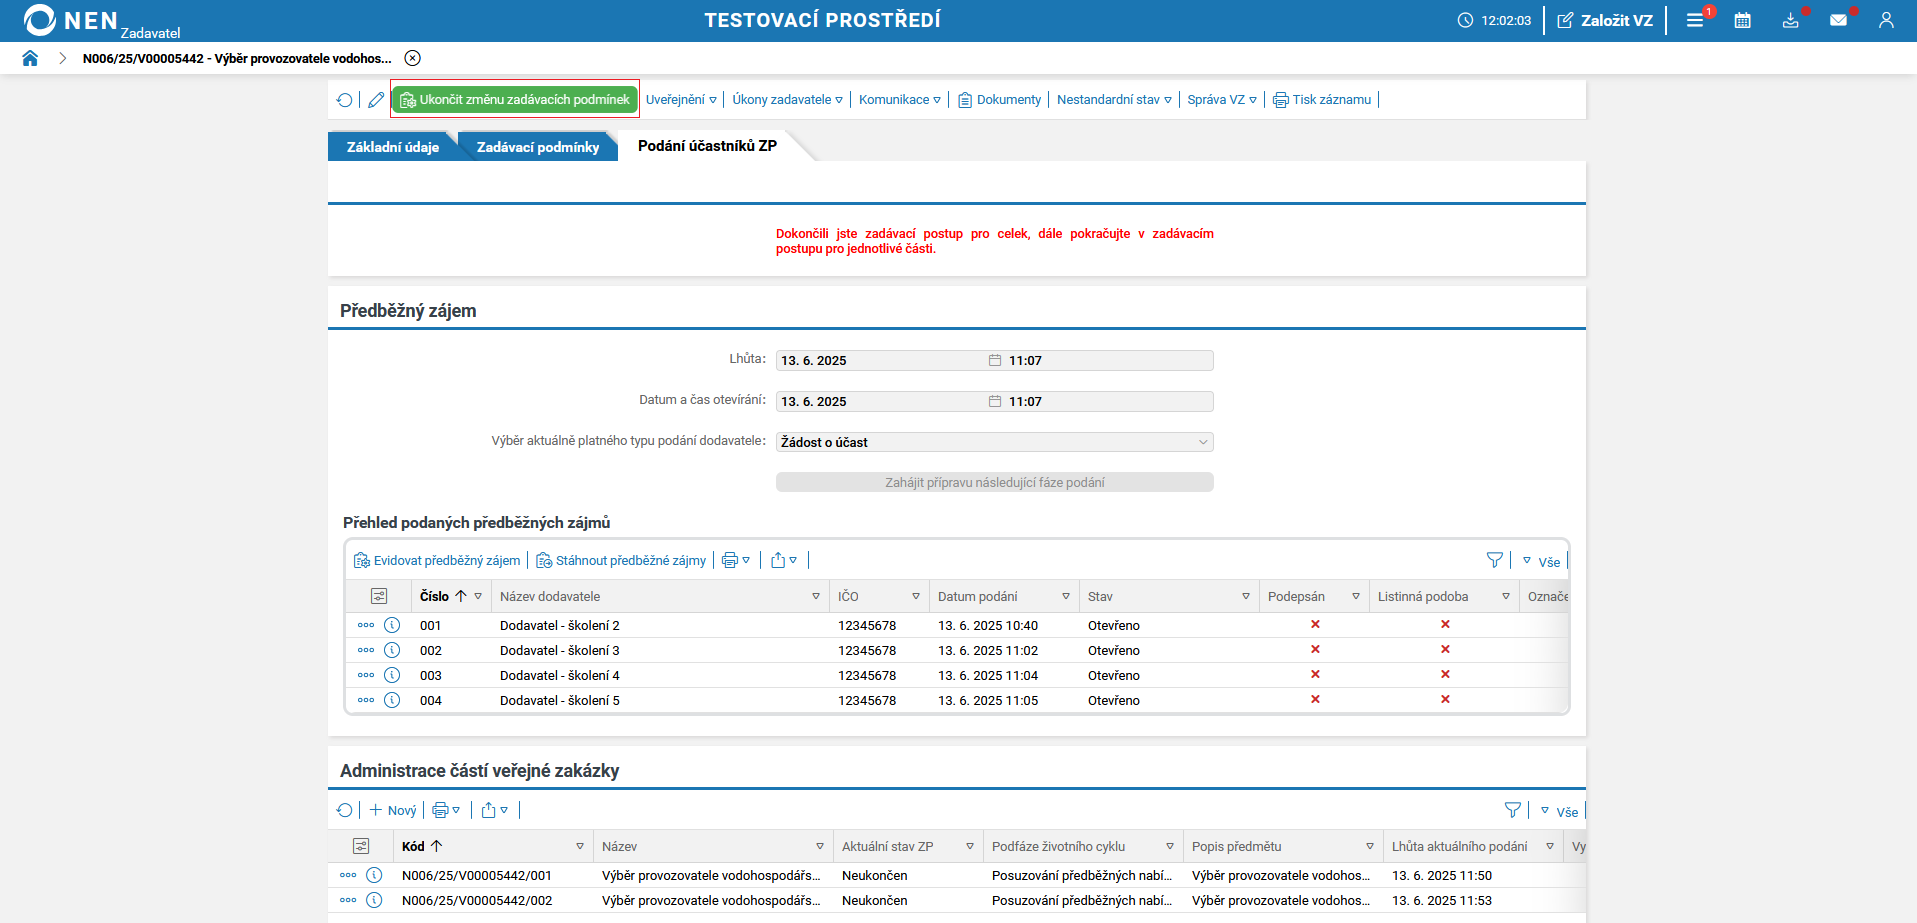Open column settings in Administrace částí table
This screenshot has height=923, width=1917.
(361, 846)
